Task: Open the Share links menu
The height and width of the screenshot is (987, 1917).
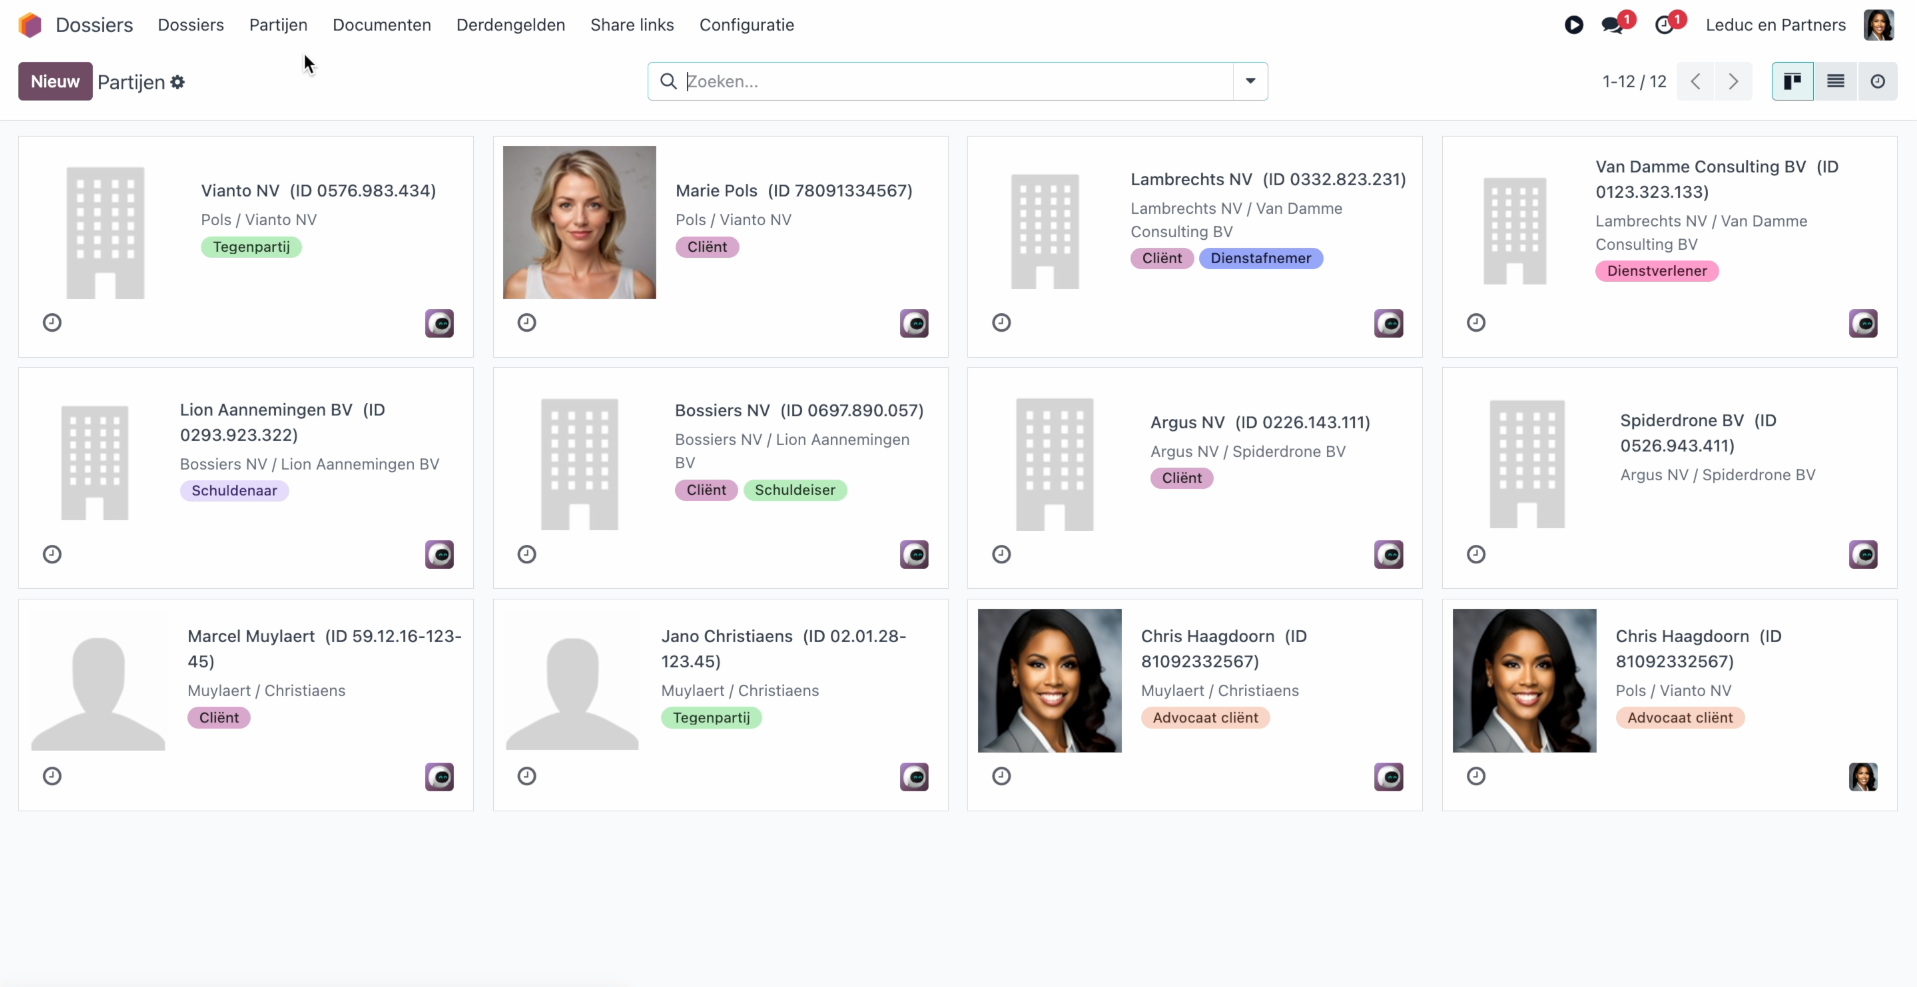Action: click(x=632, y=25)
